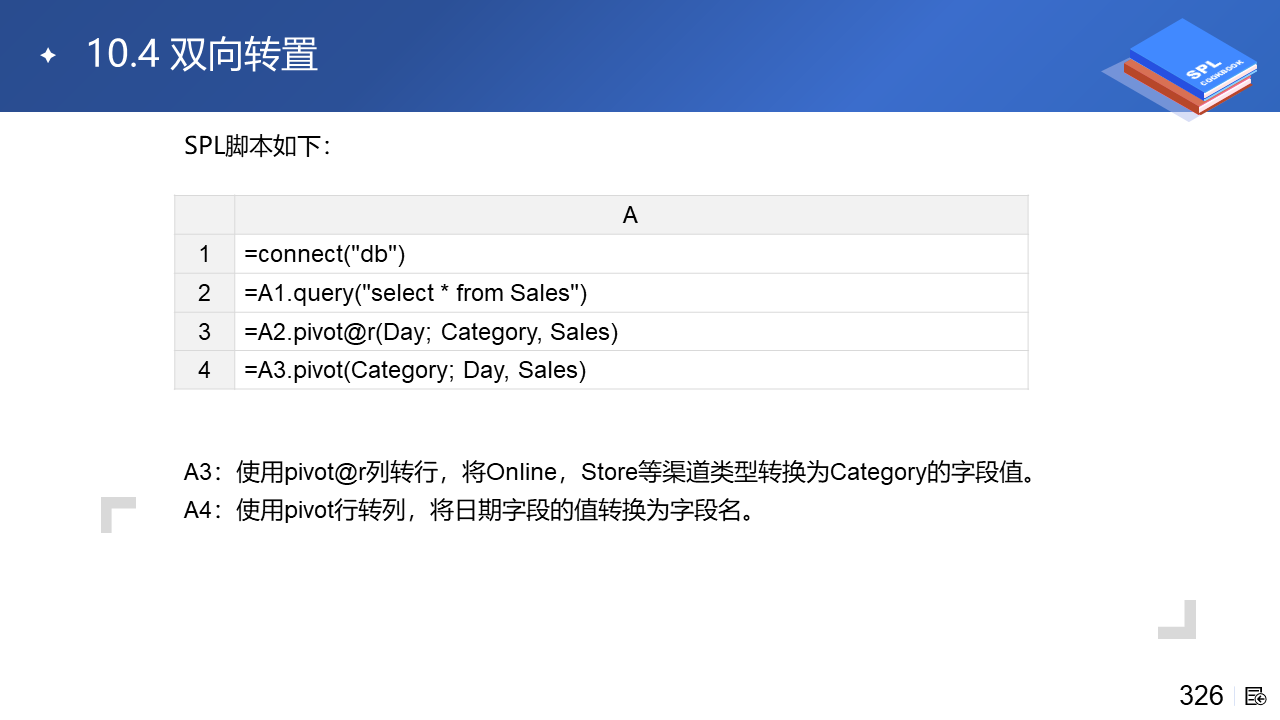1280x720 pixels.
Task: Click the A4 explanation line about pivot
Action: coord(468,510)
